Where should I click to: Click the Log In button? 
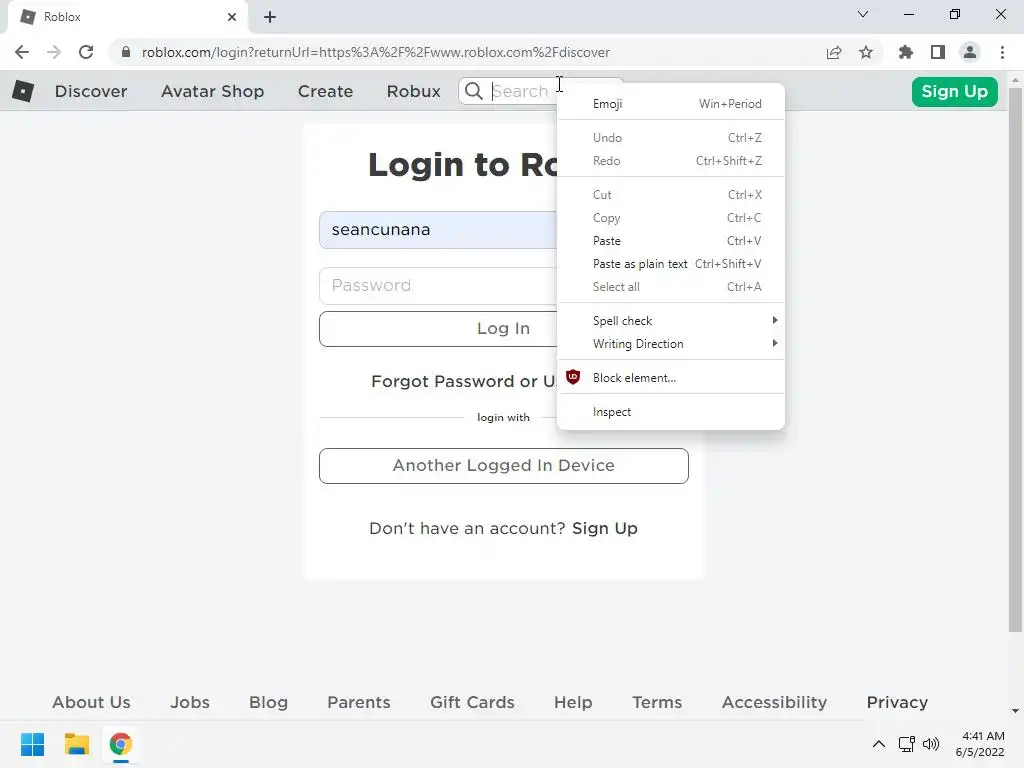[x=438, y=328]
